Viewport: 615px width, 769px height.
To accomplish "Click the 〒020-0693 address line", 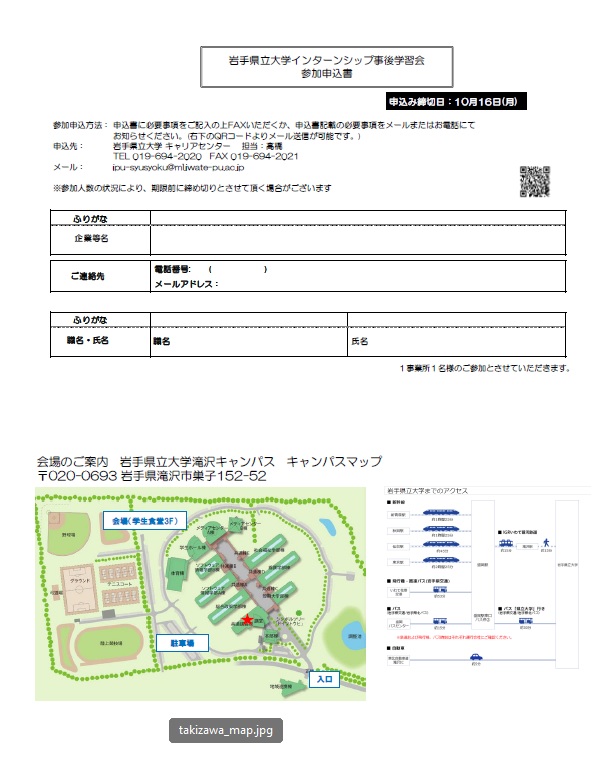I will pyautogui.click(x=152, y=476).
